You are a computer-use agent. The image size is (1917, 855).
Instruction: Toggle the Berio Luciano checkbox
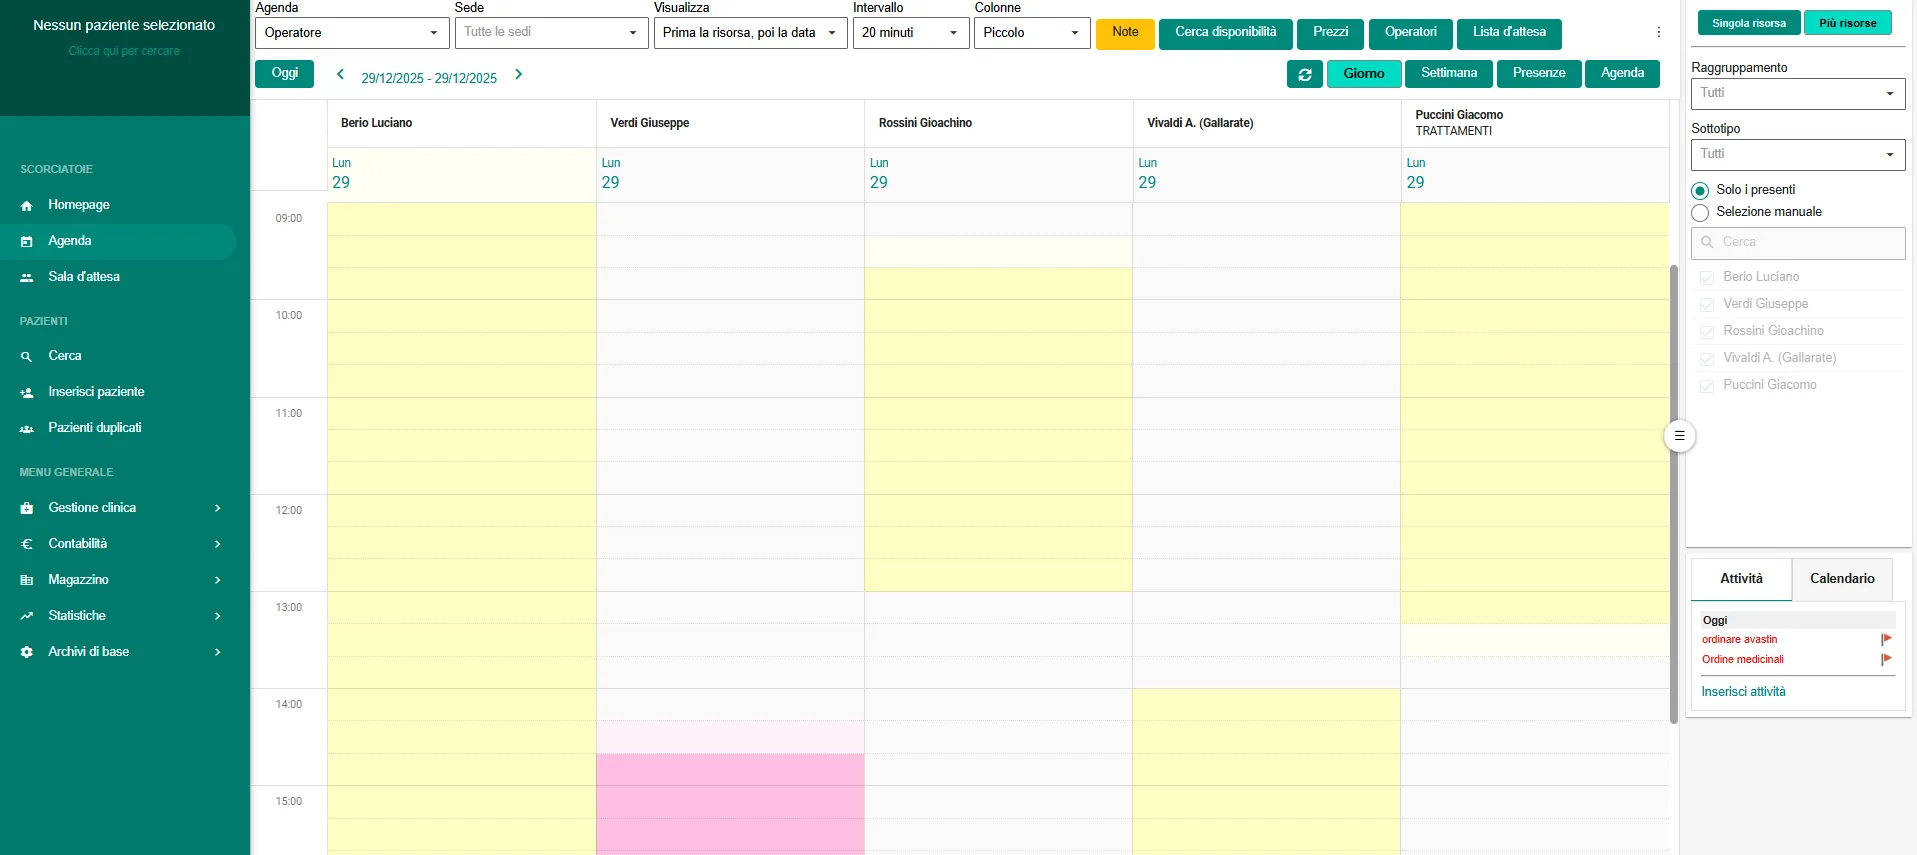[x=1707, y=278]
